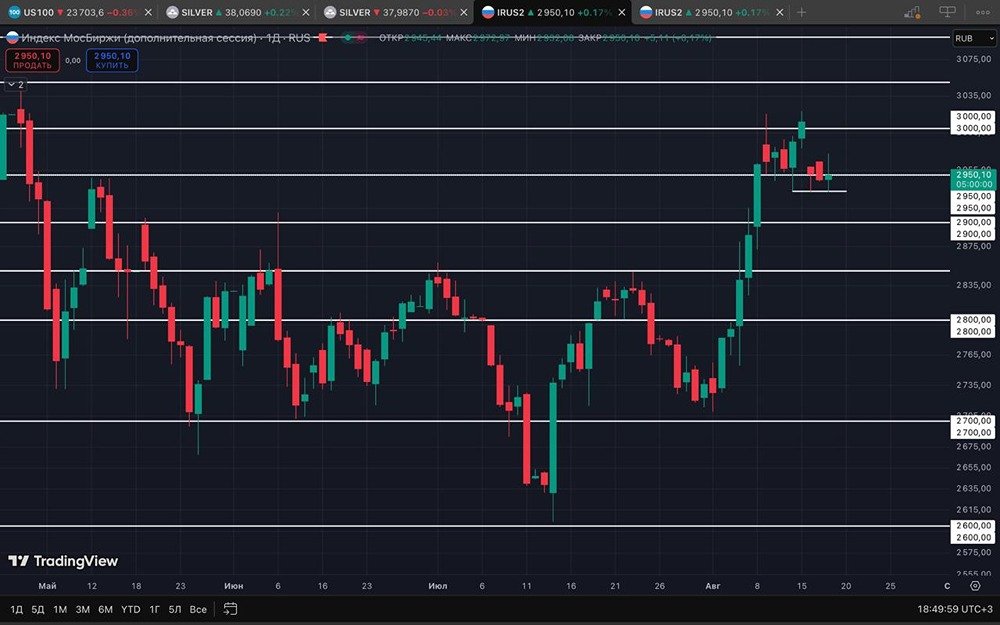
Task: Select the 1Г time range
Action: (154, 609)
